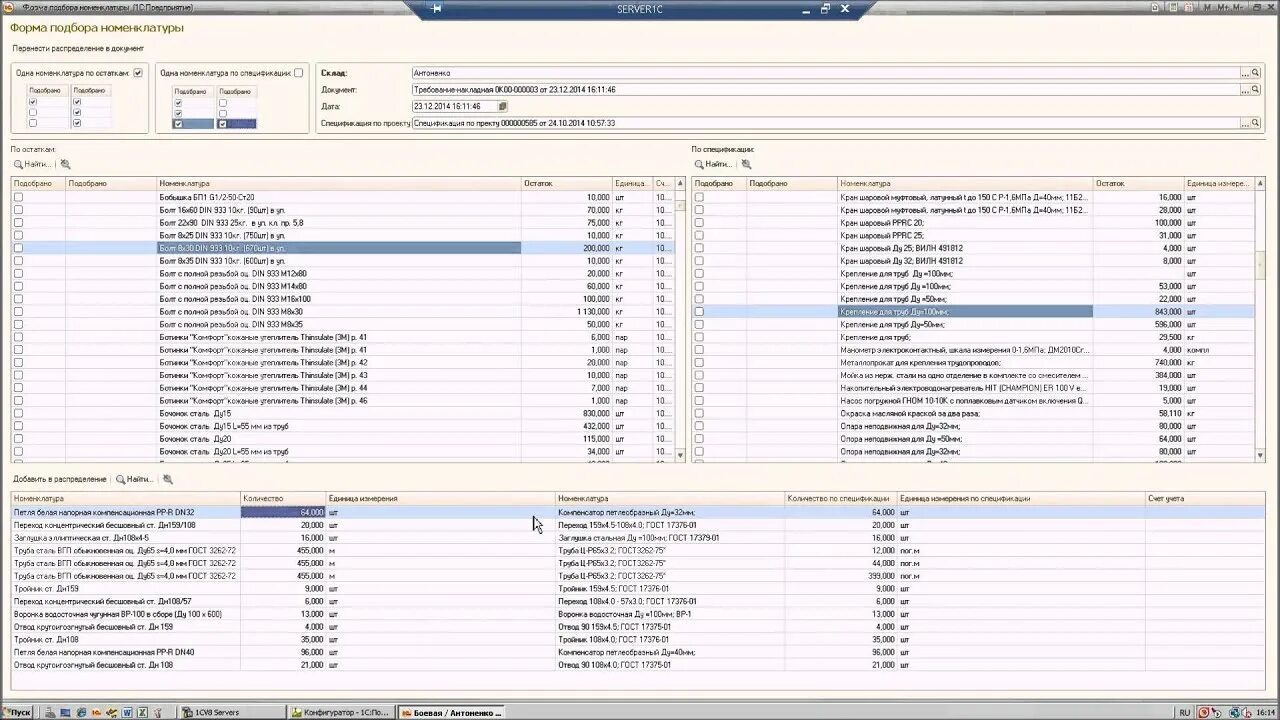This screenshot has height=720, width=1280.
Task: Open the selection ellipsis button of the Склад field
Action: coord(1245,73)
